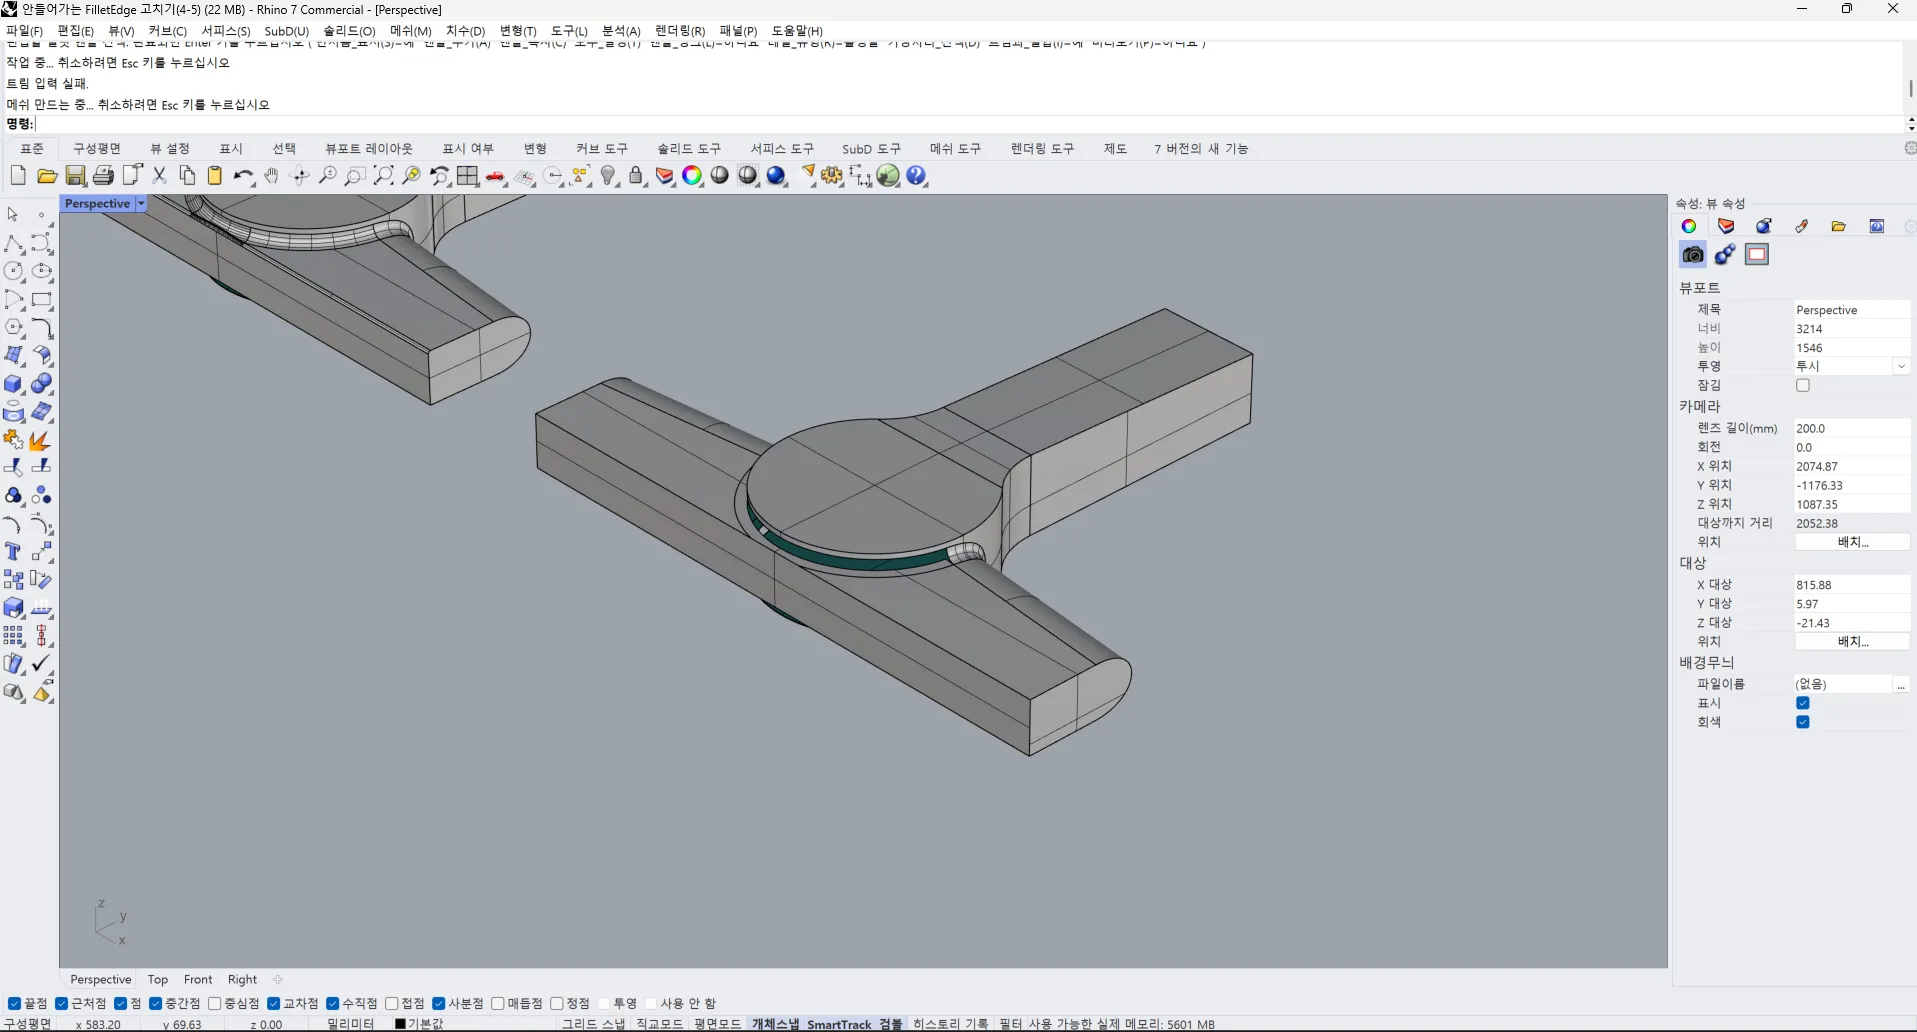Viewport: 1917px width, 1032px height.
Task: Click the 배치... button under 대상
Action: tap(1852, 642)
